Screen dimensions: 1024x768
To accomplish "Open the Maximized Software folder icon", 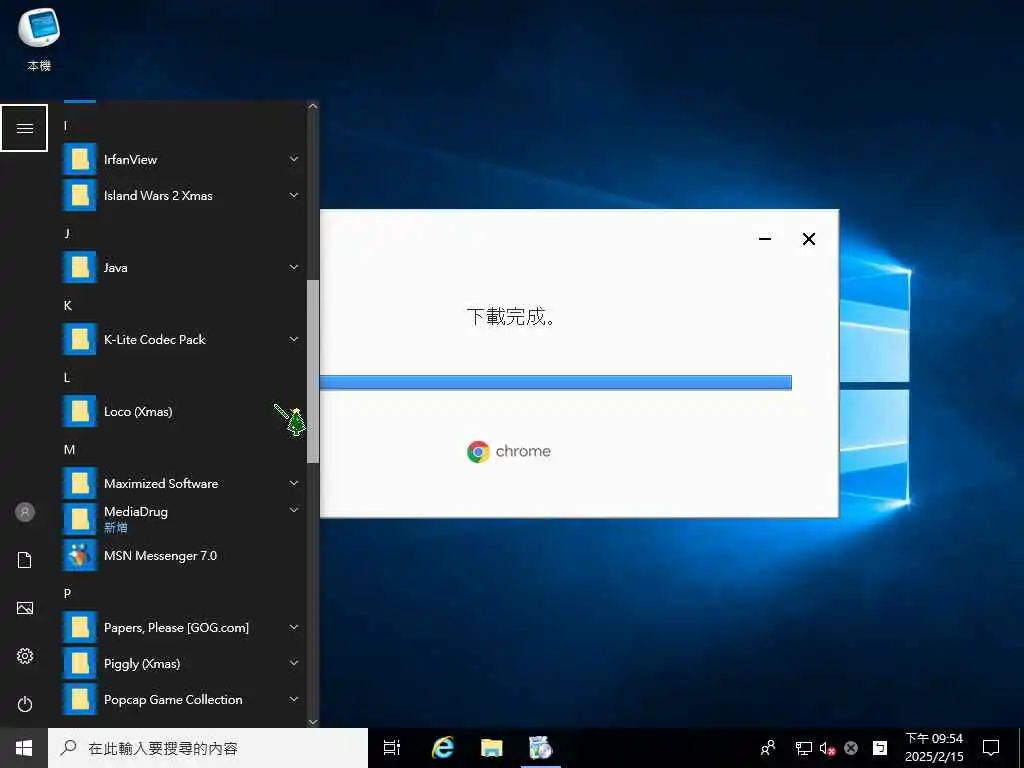I will [x=80, y=483].
